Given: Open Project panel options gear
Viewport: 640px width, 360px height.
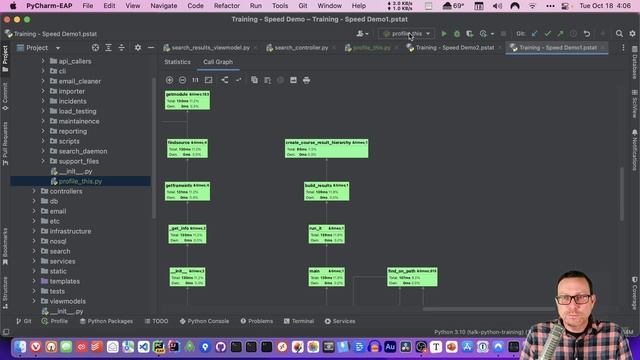Looking at the screenshot, I should click(138, 48).
